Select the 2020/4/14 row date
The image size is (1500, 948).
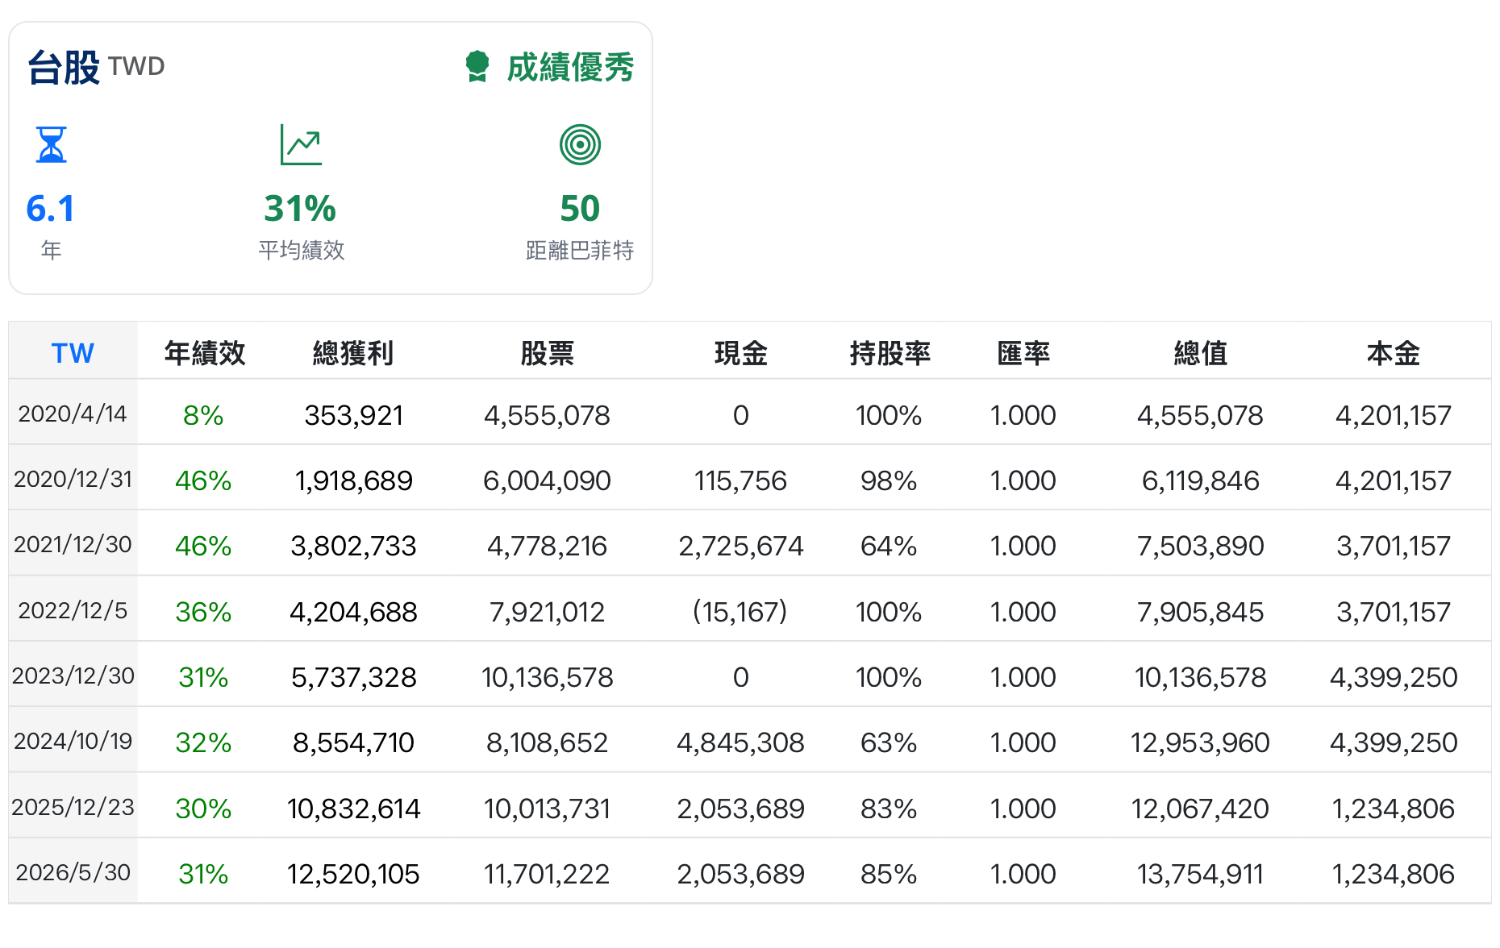tap(73, 414)
